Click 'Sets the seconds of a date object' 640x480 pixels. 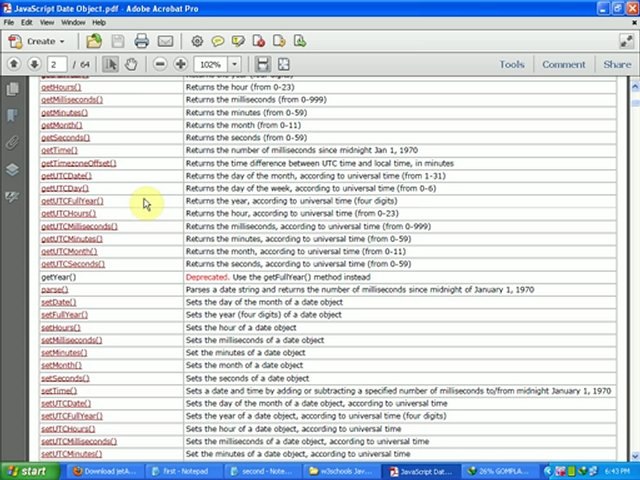[247, 378]
